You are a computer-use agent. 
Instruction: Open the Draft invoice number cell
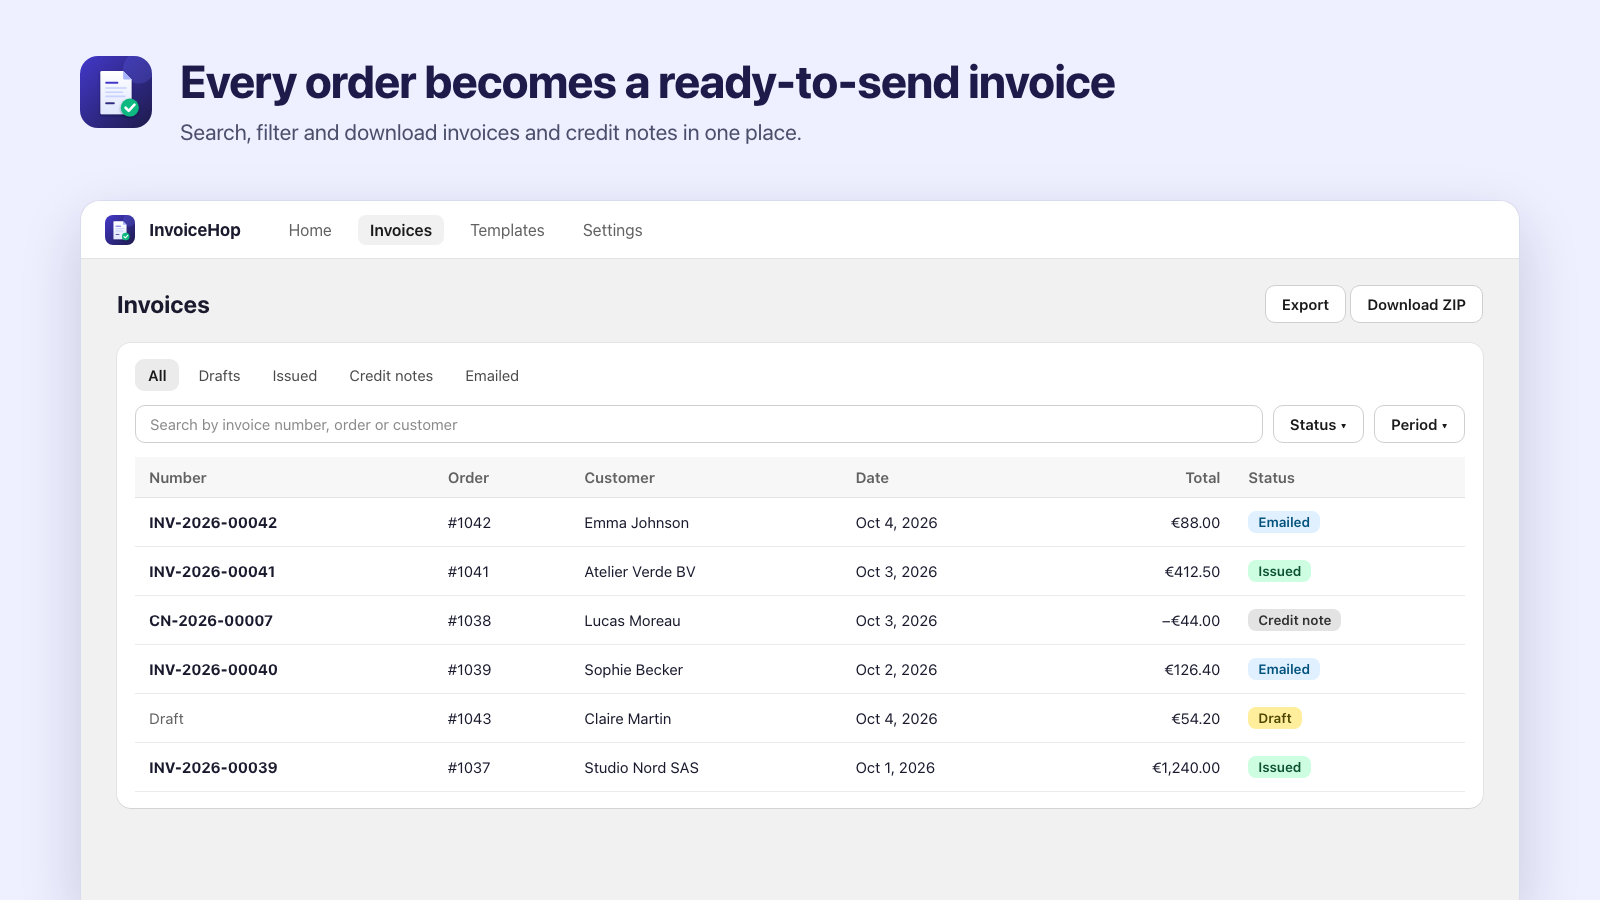coord(166,719)
